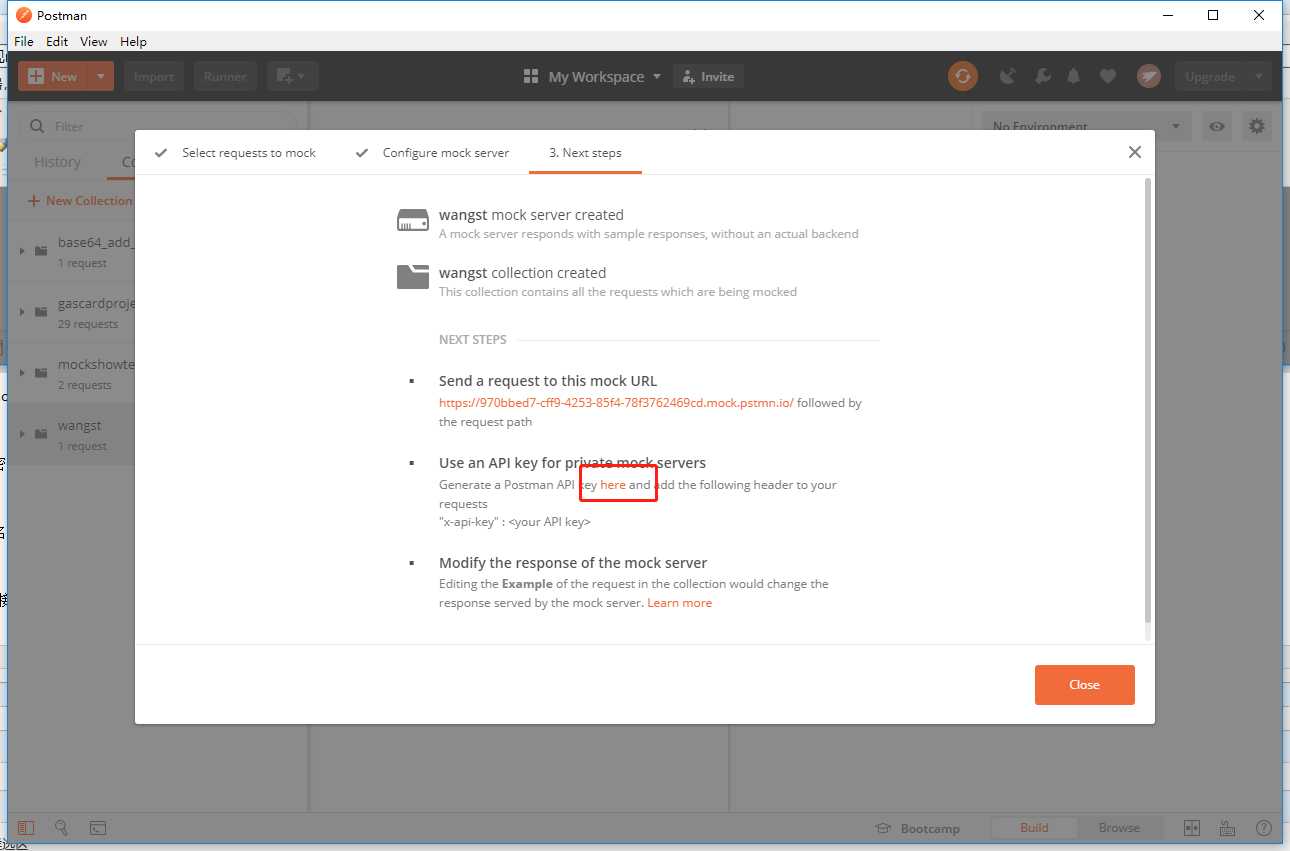Viewport: 1290px width, 851px height.
Task: Open the Runner
Action: [x=225, y=76]
